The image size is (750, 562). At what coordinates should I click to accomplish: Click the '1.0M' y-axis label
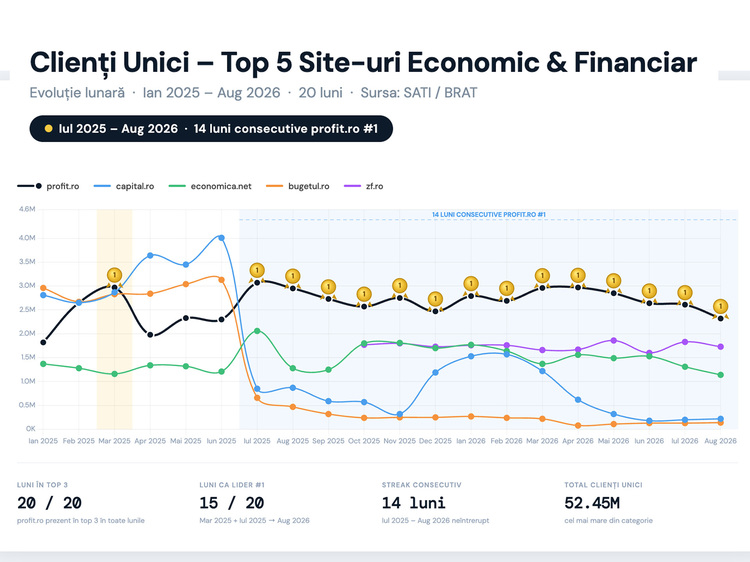tap(27, 381)
